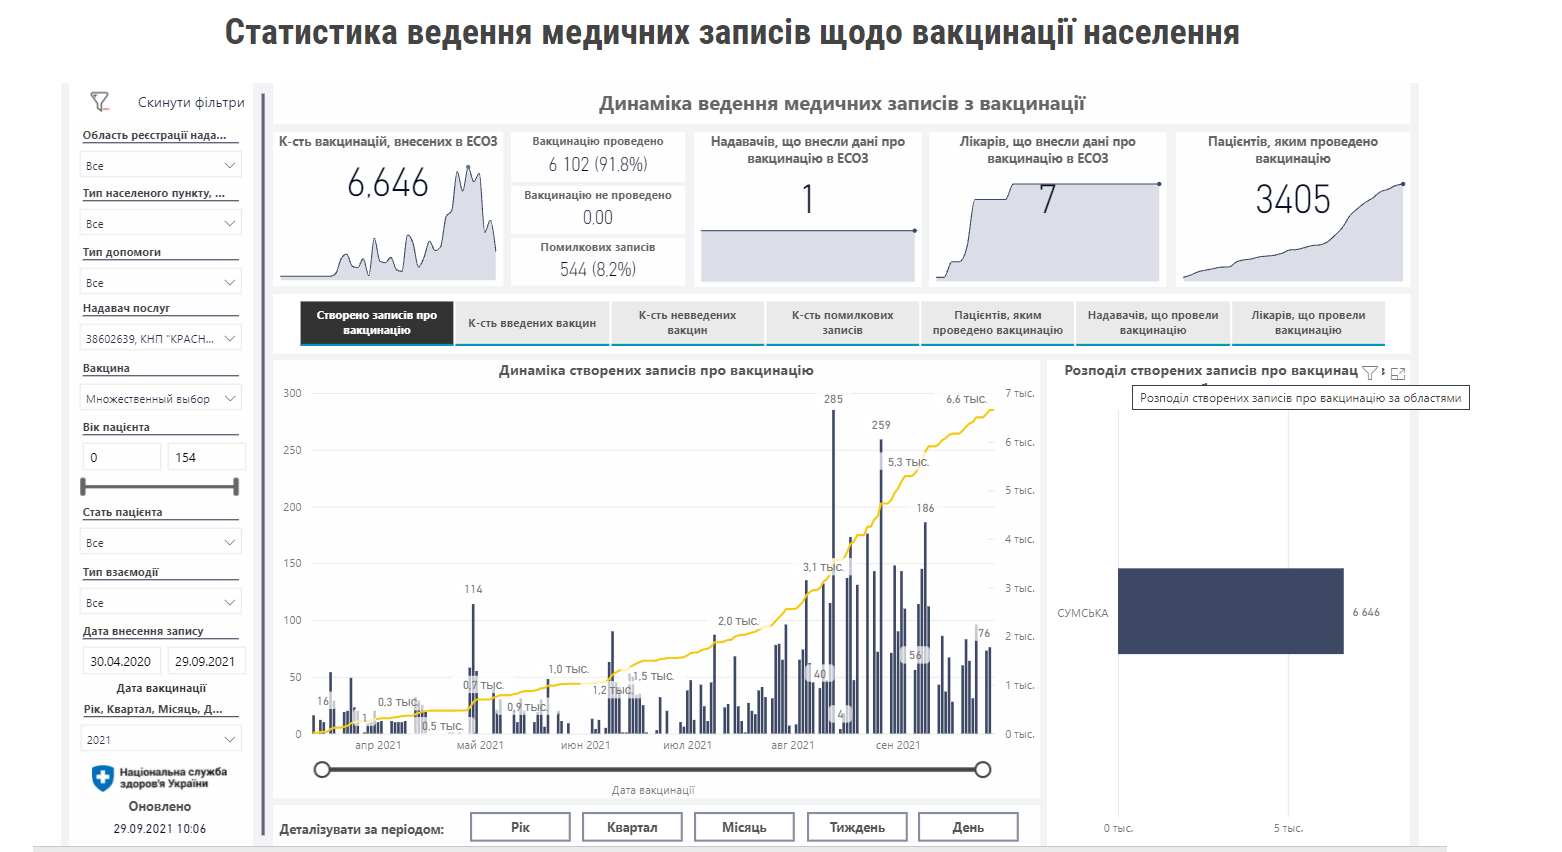Switch to the К-сть введених вакцин tab
1562x852 pixels.
coord(531,322)
